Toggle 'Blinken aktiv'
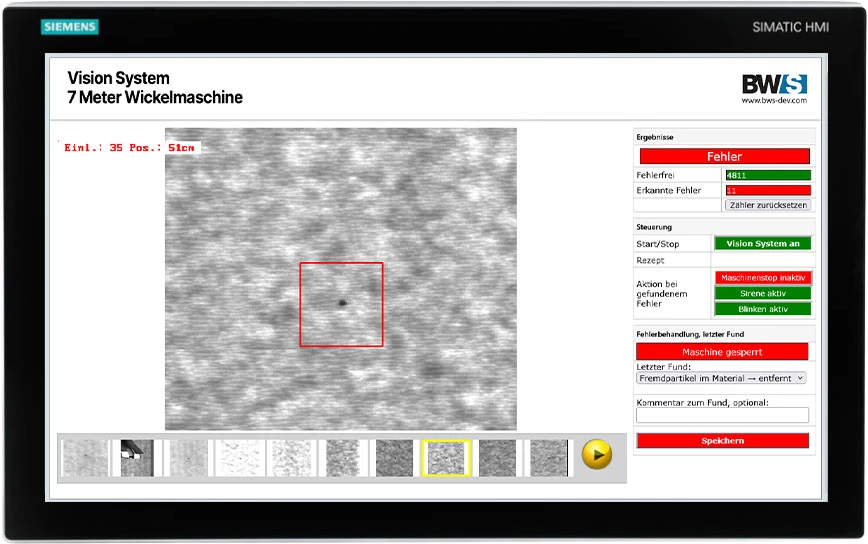The image size is (868, 544). coord(763,309)
